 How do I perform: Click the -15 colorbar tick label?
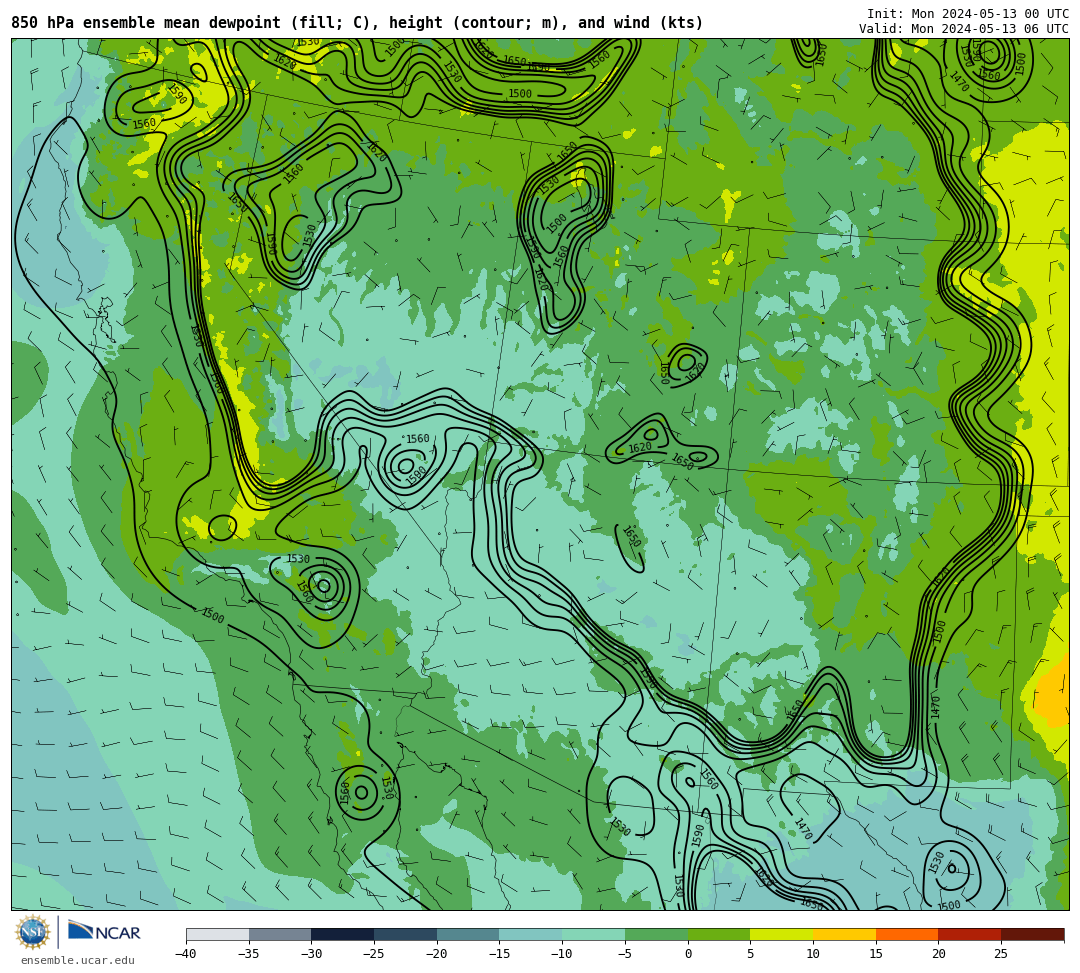point(499,954)
